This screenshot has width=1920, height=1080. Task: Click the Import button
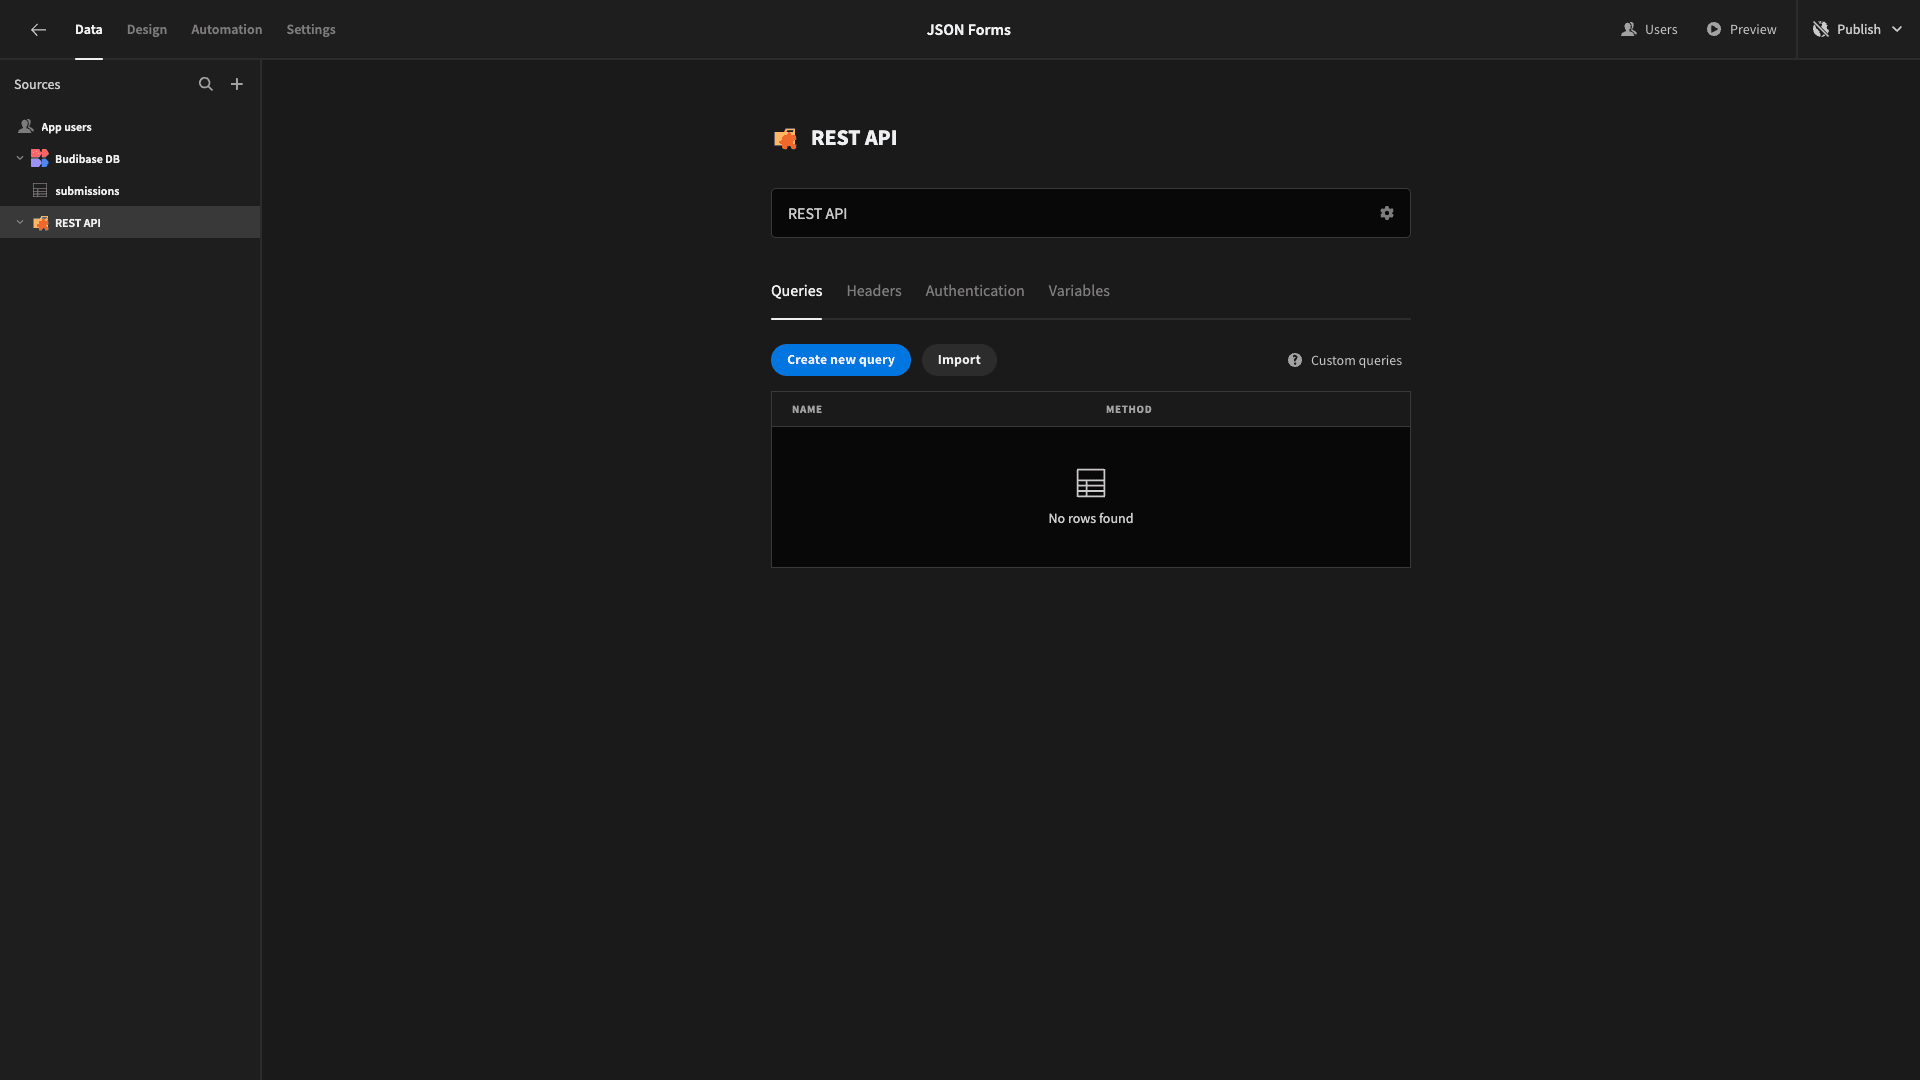click(959, 360)
